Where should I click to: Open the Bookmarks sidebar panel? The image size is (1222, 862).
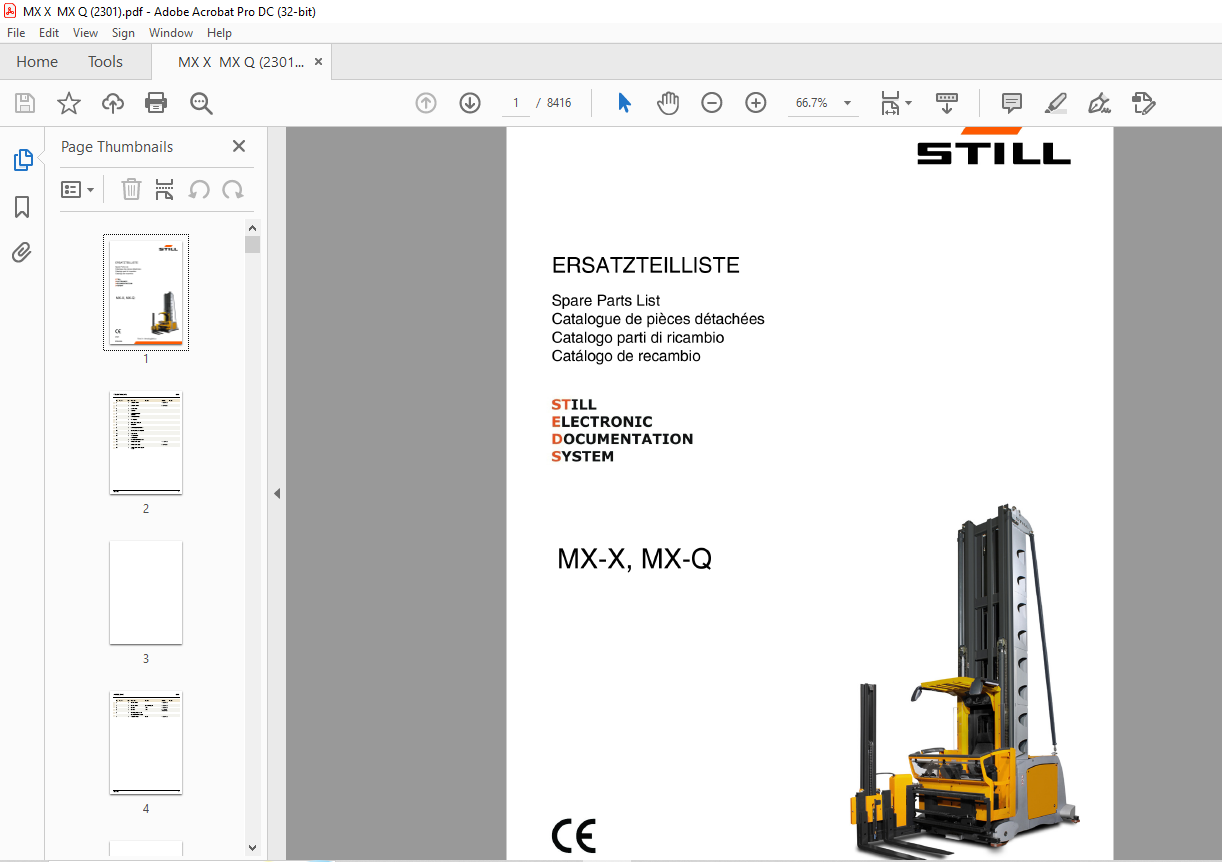click(x=22, y=207)
